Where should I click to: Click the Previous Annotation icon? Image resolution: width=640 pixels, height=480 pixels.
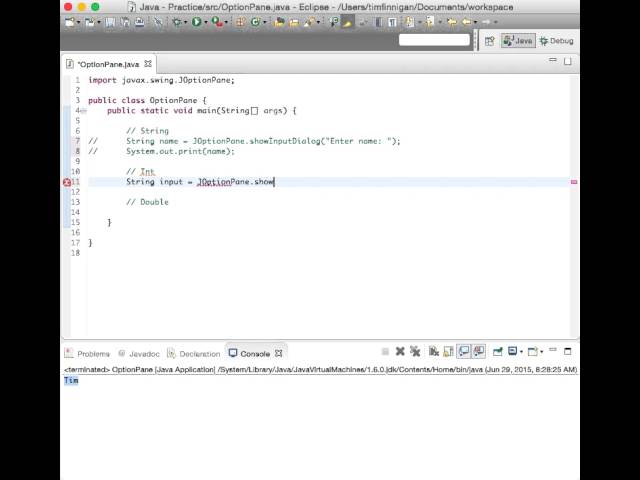429,22
